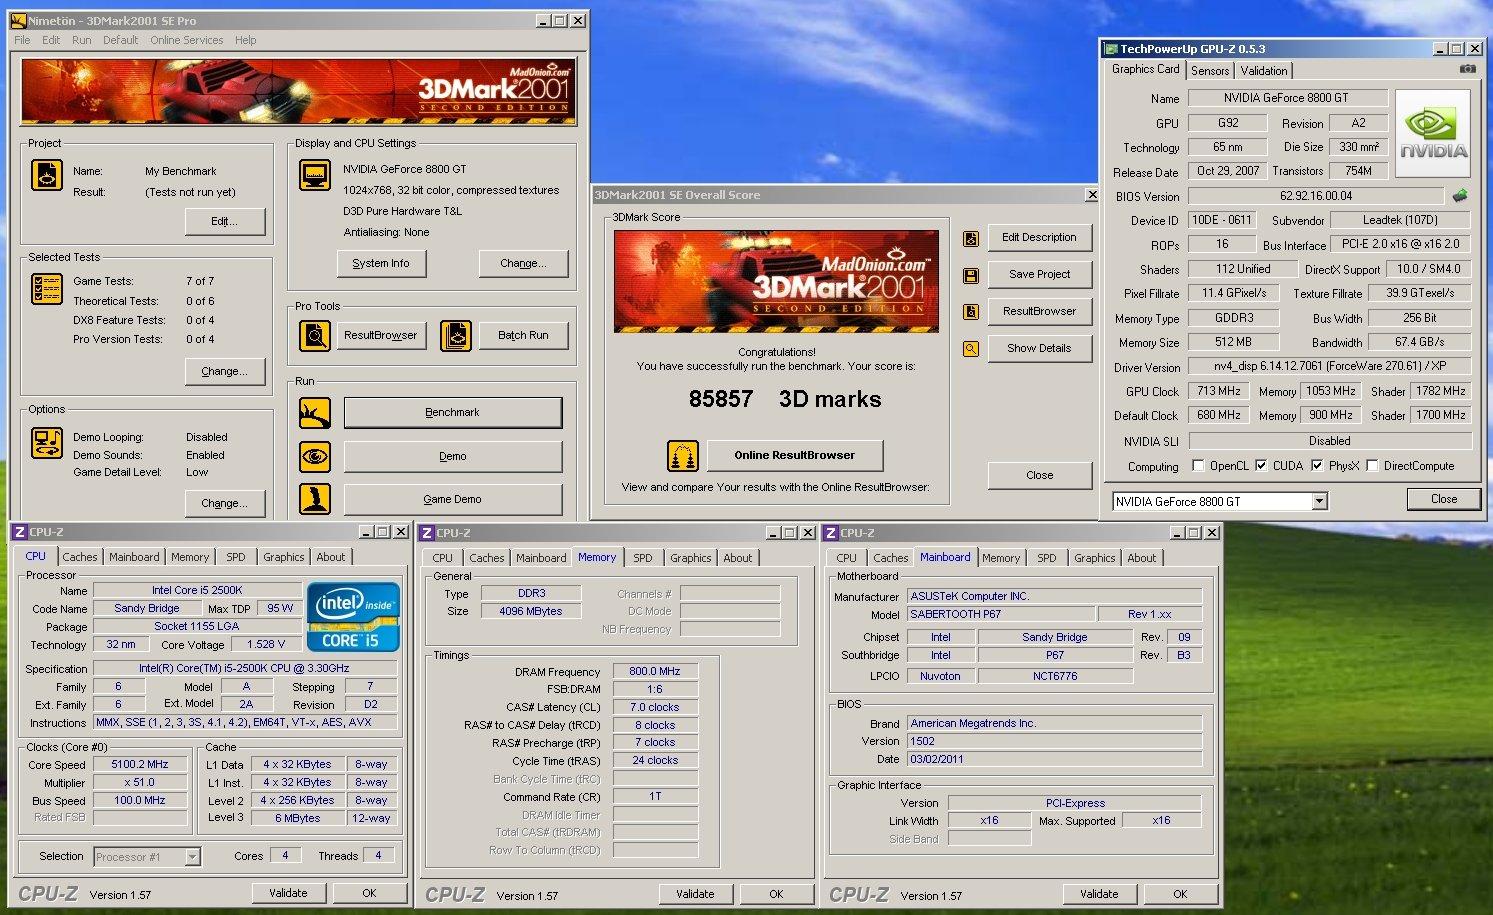The width and height of the screenshot is (1493, 915).
Task: Click Change... button under Selected Tests
Action: 225,372
